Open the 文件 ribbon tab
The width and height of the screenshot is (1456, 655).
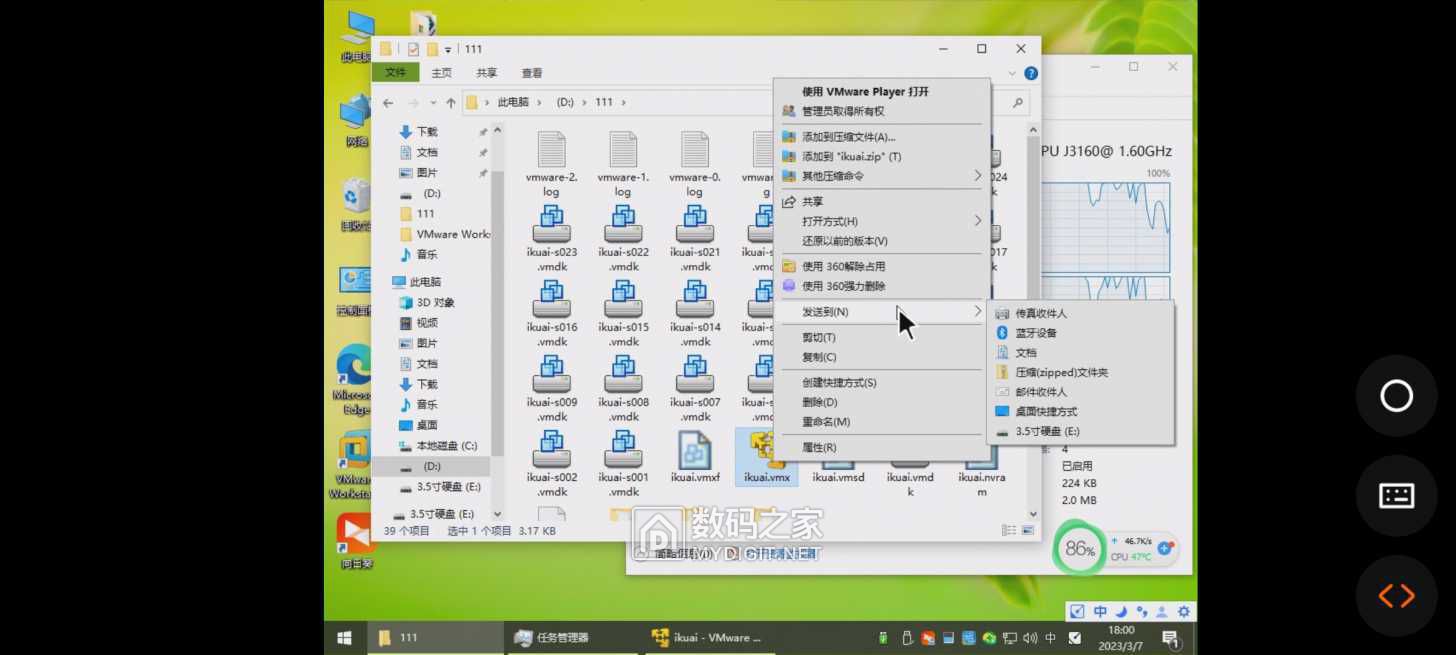[x=396, y=72]
